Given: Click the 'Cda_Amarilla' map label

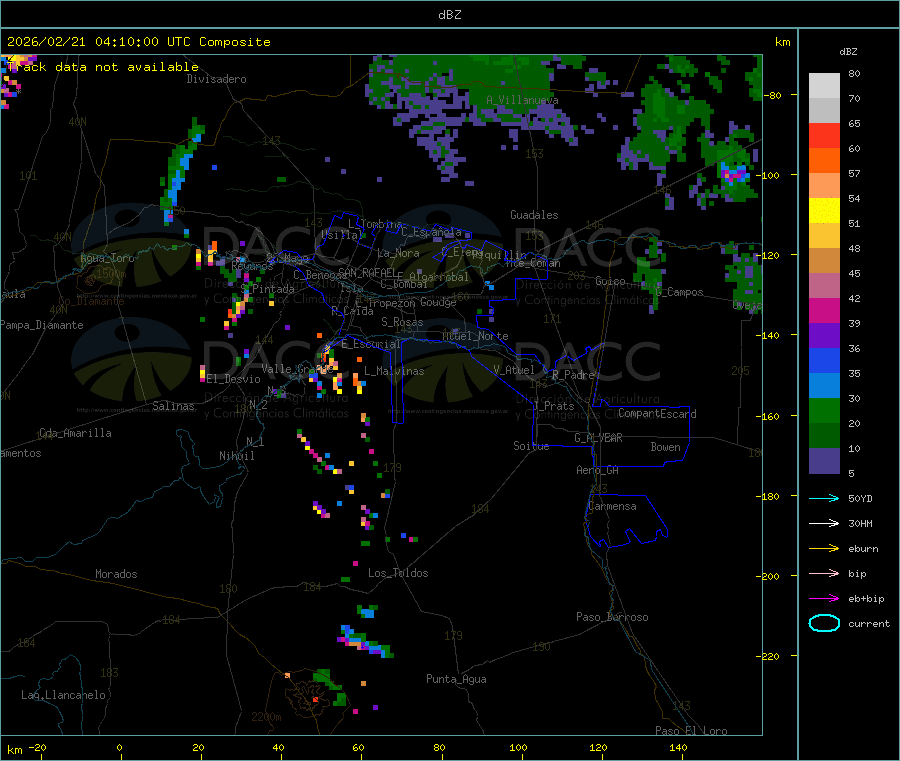Looking at the screenshot, I should pyautogui.click(x=75, y=433).
